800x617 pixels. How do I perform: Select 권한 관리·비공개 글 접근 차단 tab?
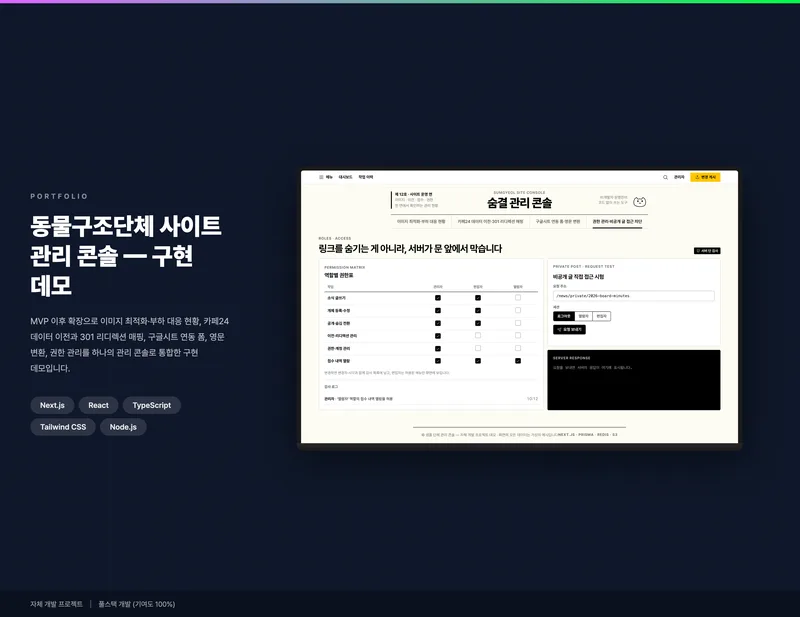617,221
